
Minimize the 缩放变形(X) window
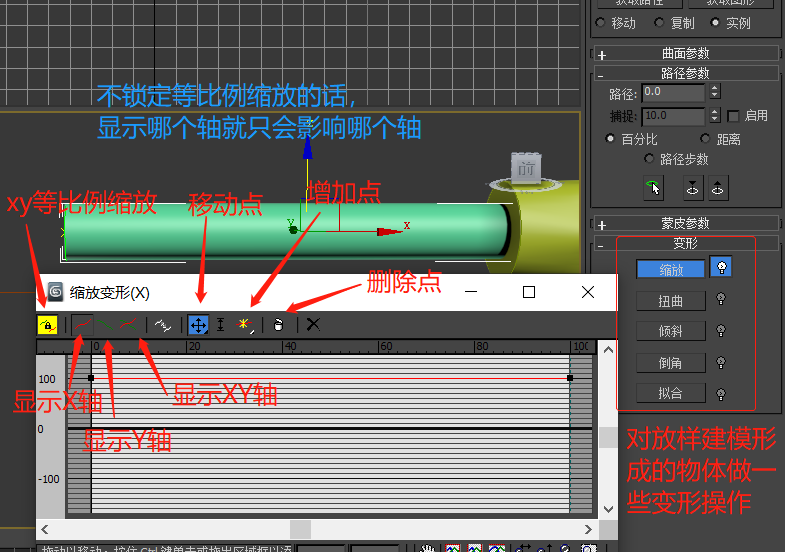(x=471, y=292)
